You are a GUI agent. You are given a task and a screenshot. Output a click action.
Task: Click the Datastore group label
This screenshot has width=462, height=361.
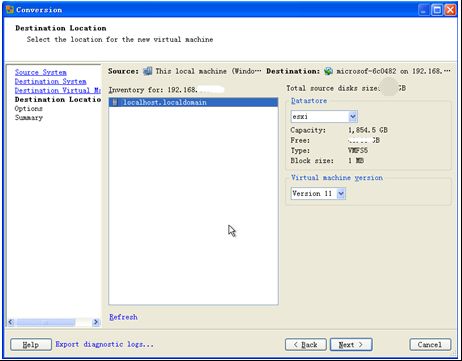coord(309,101)
